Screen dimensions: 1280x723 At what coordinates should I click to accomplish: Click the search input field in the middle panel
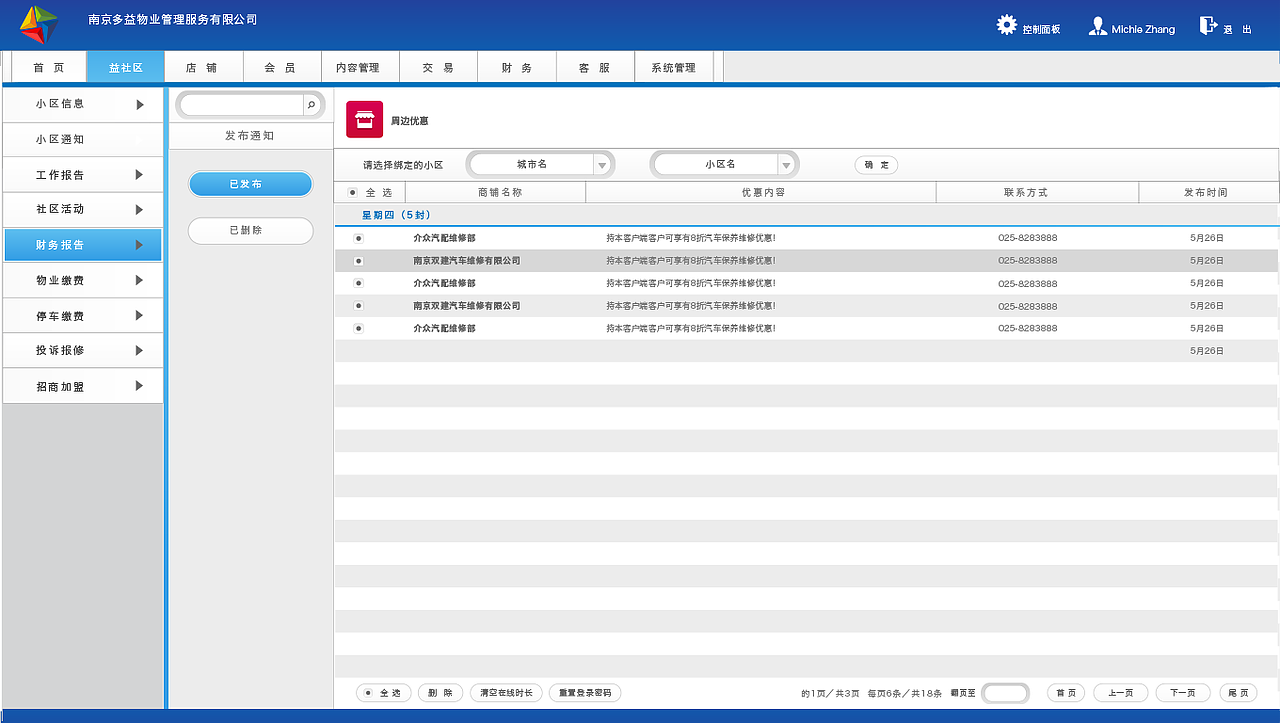[x=241, y=104]
